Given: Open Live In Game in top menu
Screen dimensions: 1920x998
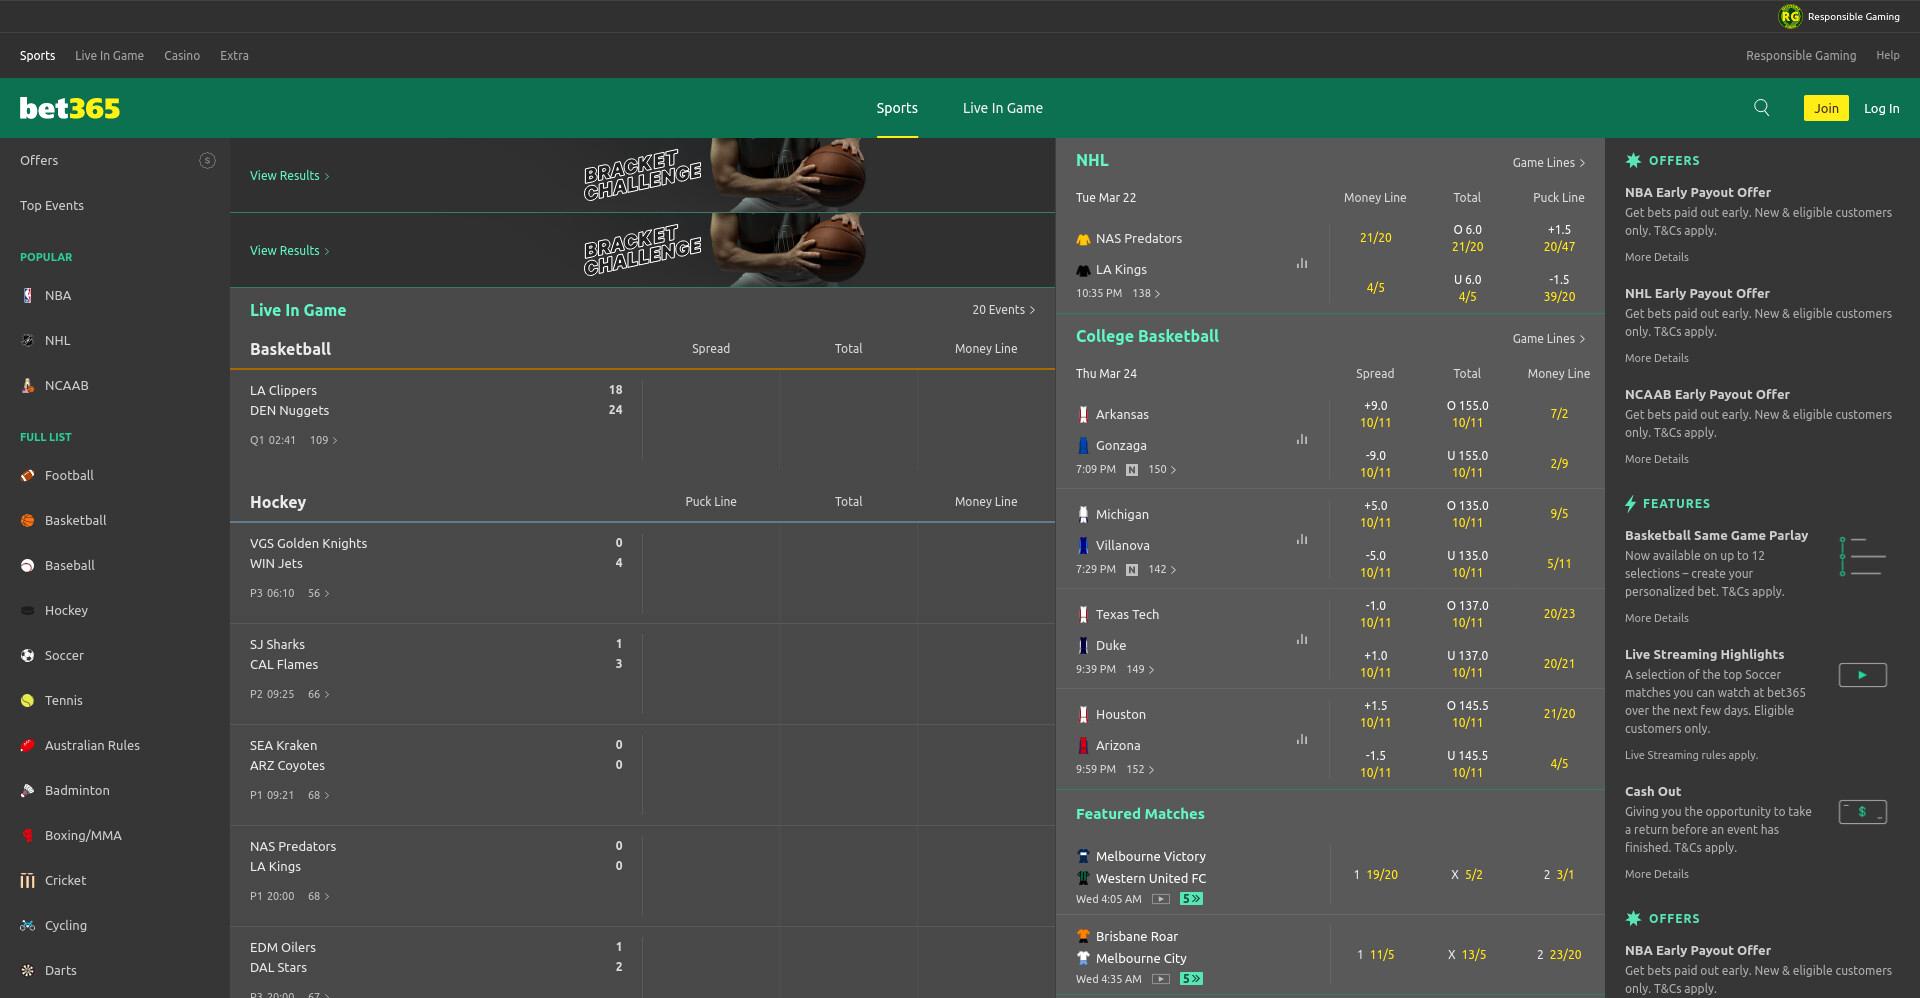Looking at the screenshot, I should pyautogui.click(x=109, y=56).
